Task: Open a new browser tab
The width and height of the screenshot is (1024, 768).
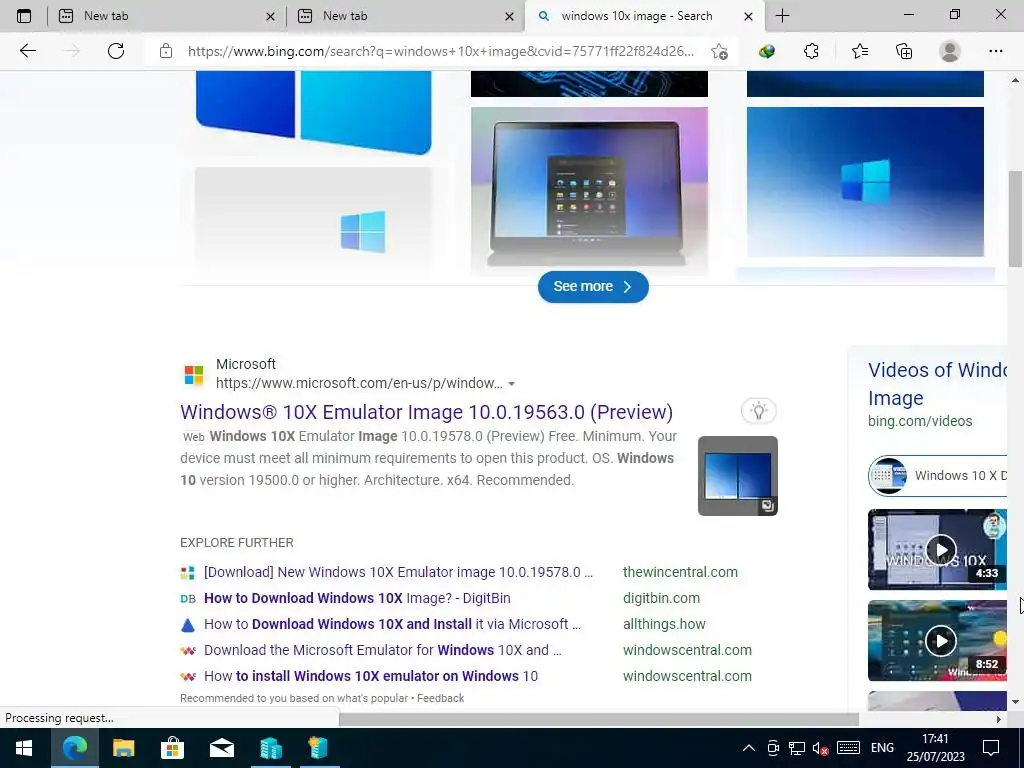Action: [x=782, y=16]
